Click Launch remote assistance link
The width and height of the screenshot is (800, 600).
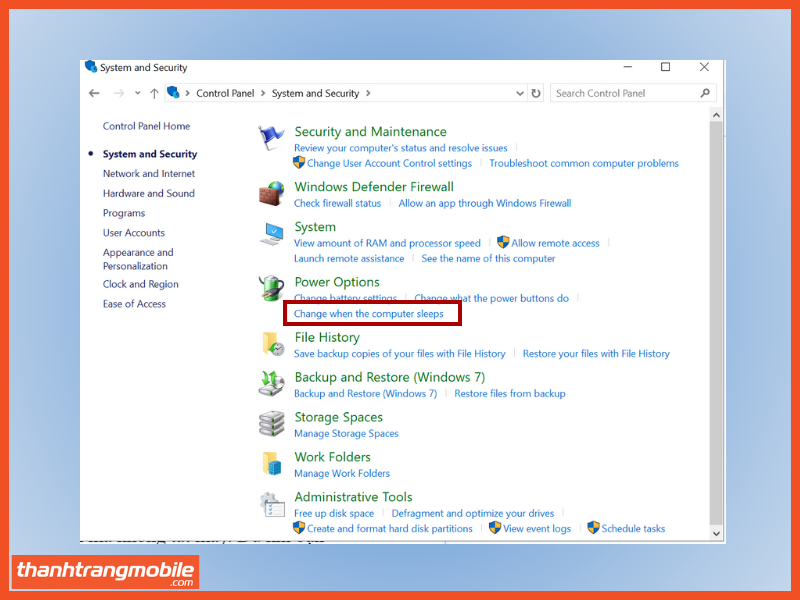pos(349,259)
